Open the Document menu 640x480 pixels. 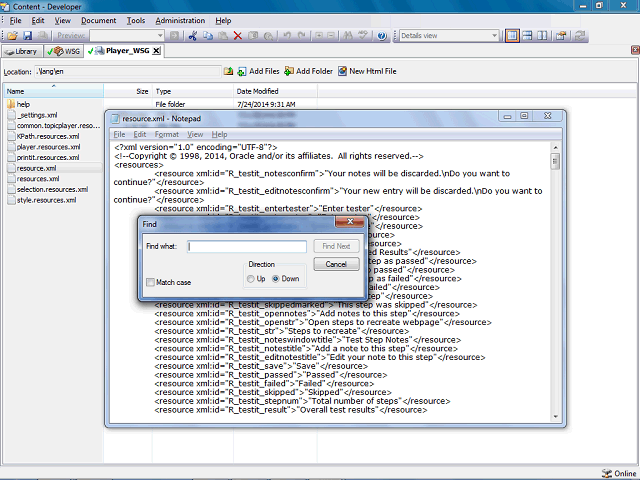(x=98, y=21)
